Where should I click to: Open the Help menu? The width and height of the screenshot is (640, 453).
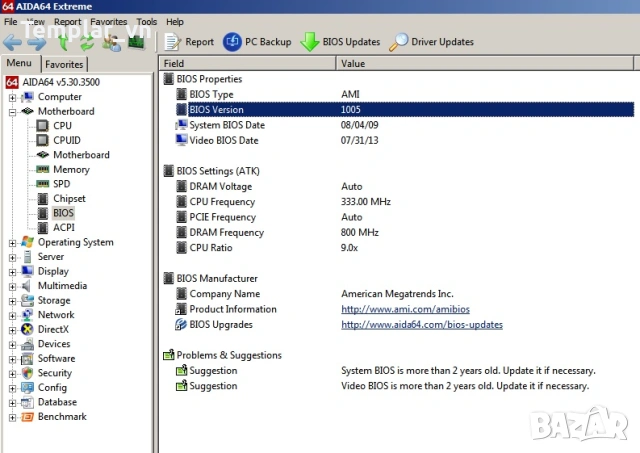[175, 22]
